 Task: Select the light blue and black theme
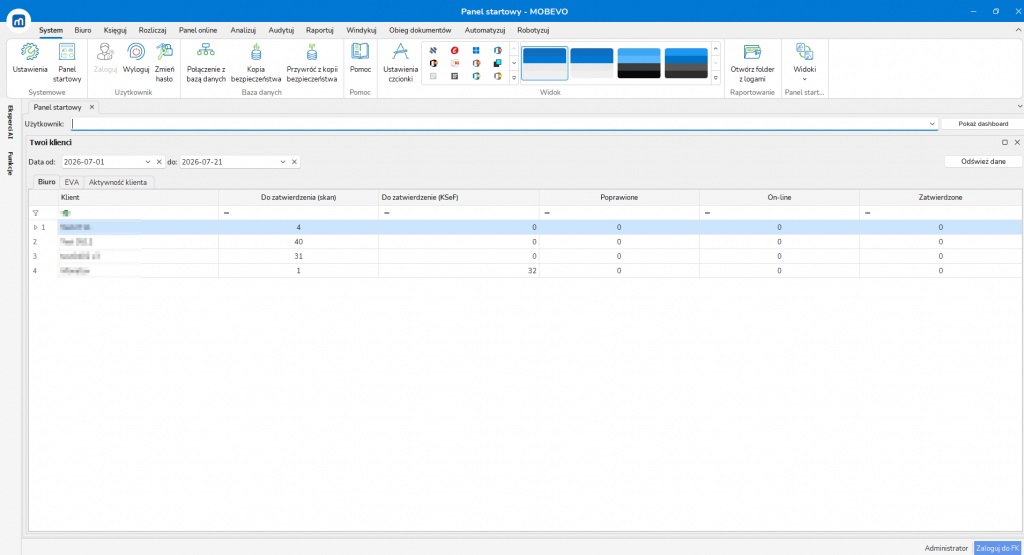click(639, 63)
